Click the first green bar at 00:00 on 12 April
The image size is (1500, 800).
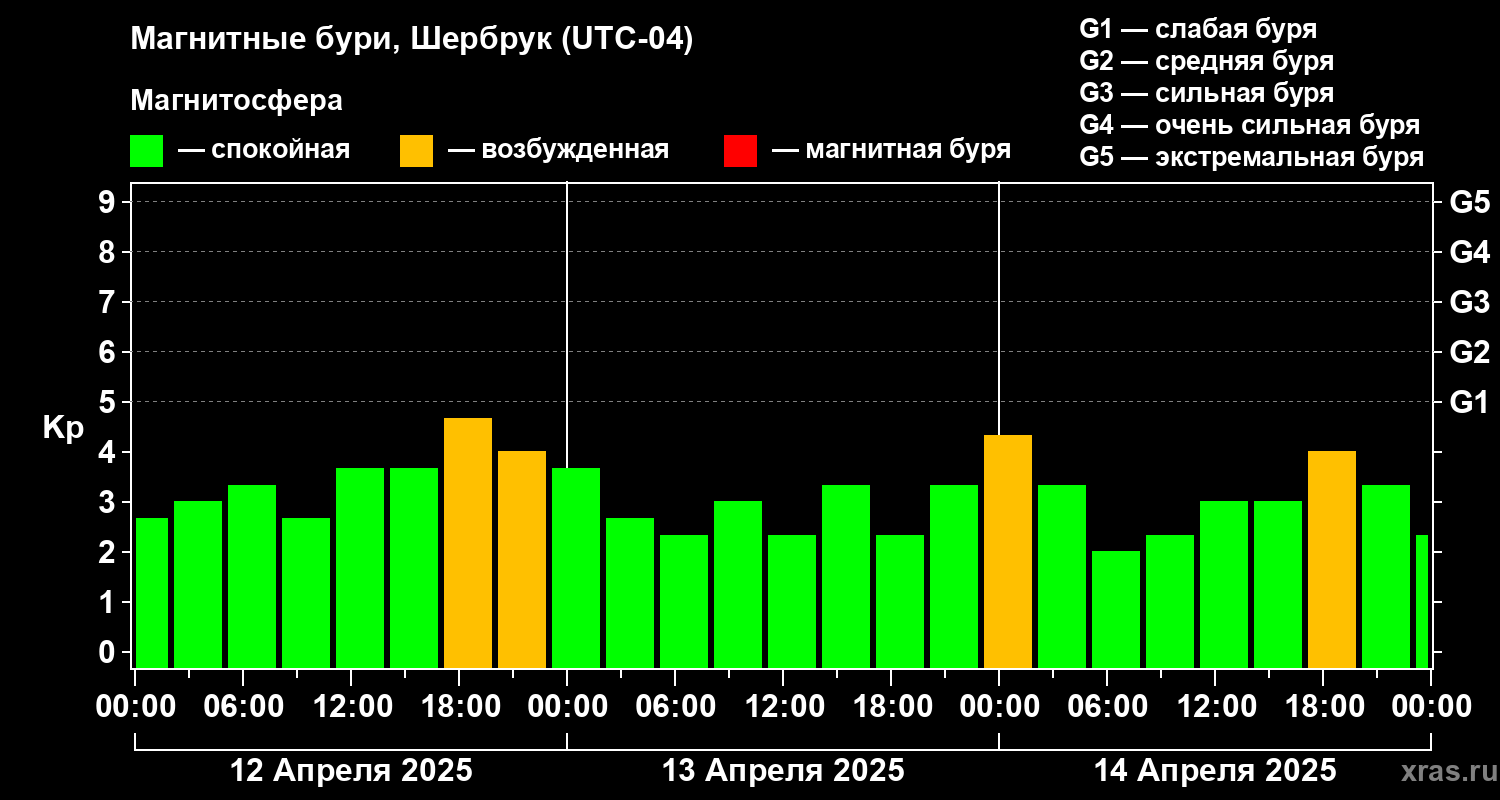[152, 593]
